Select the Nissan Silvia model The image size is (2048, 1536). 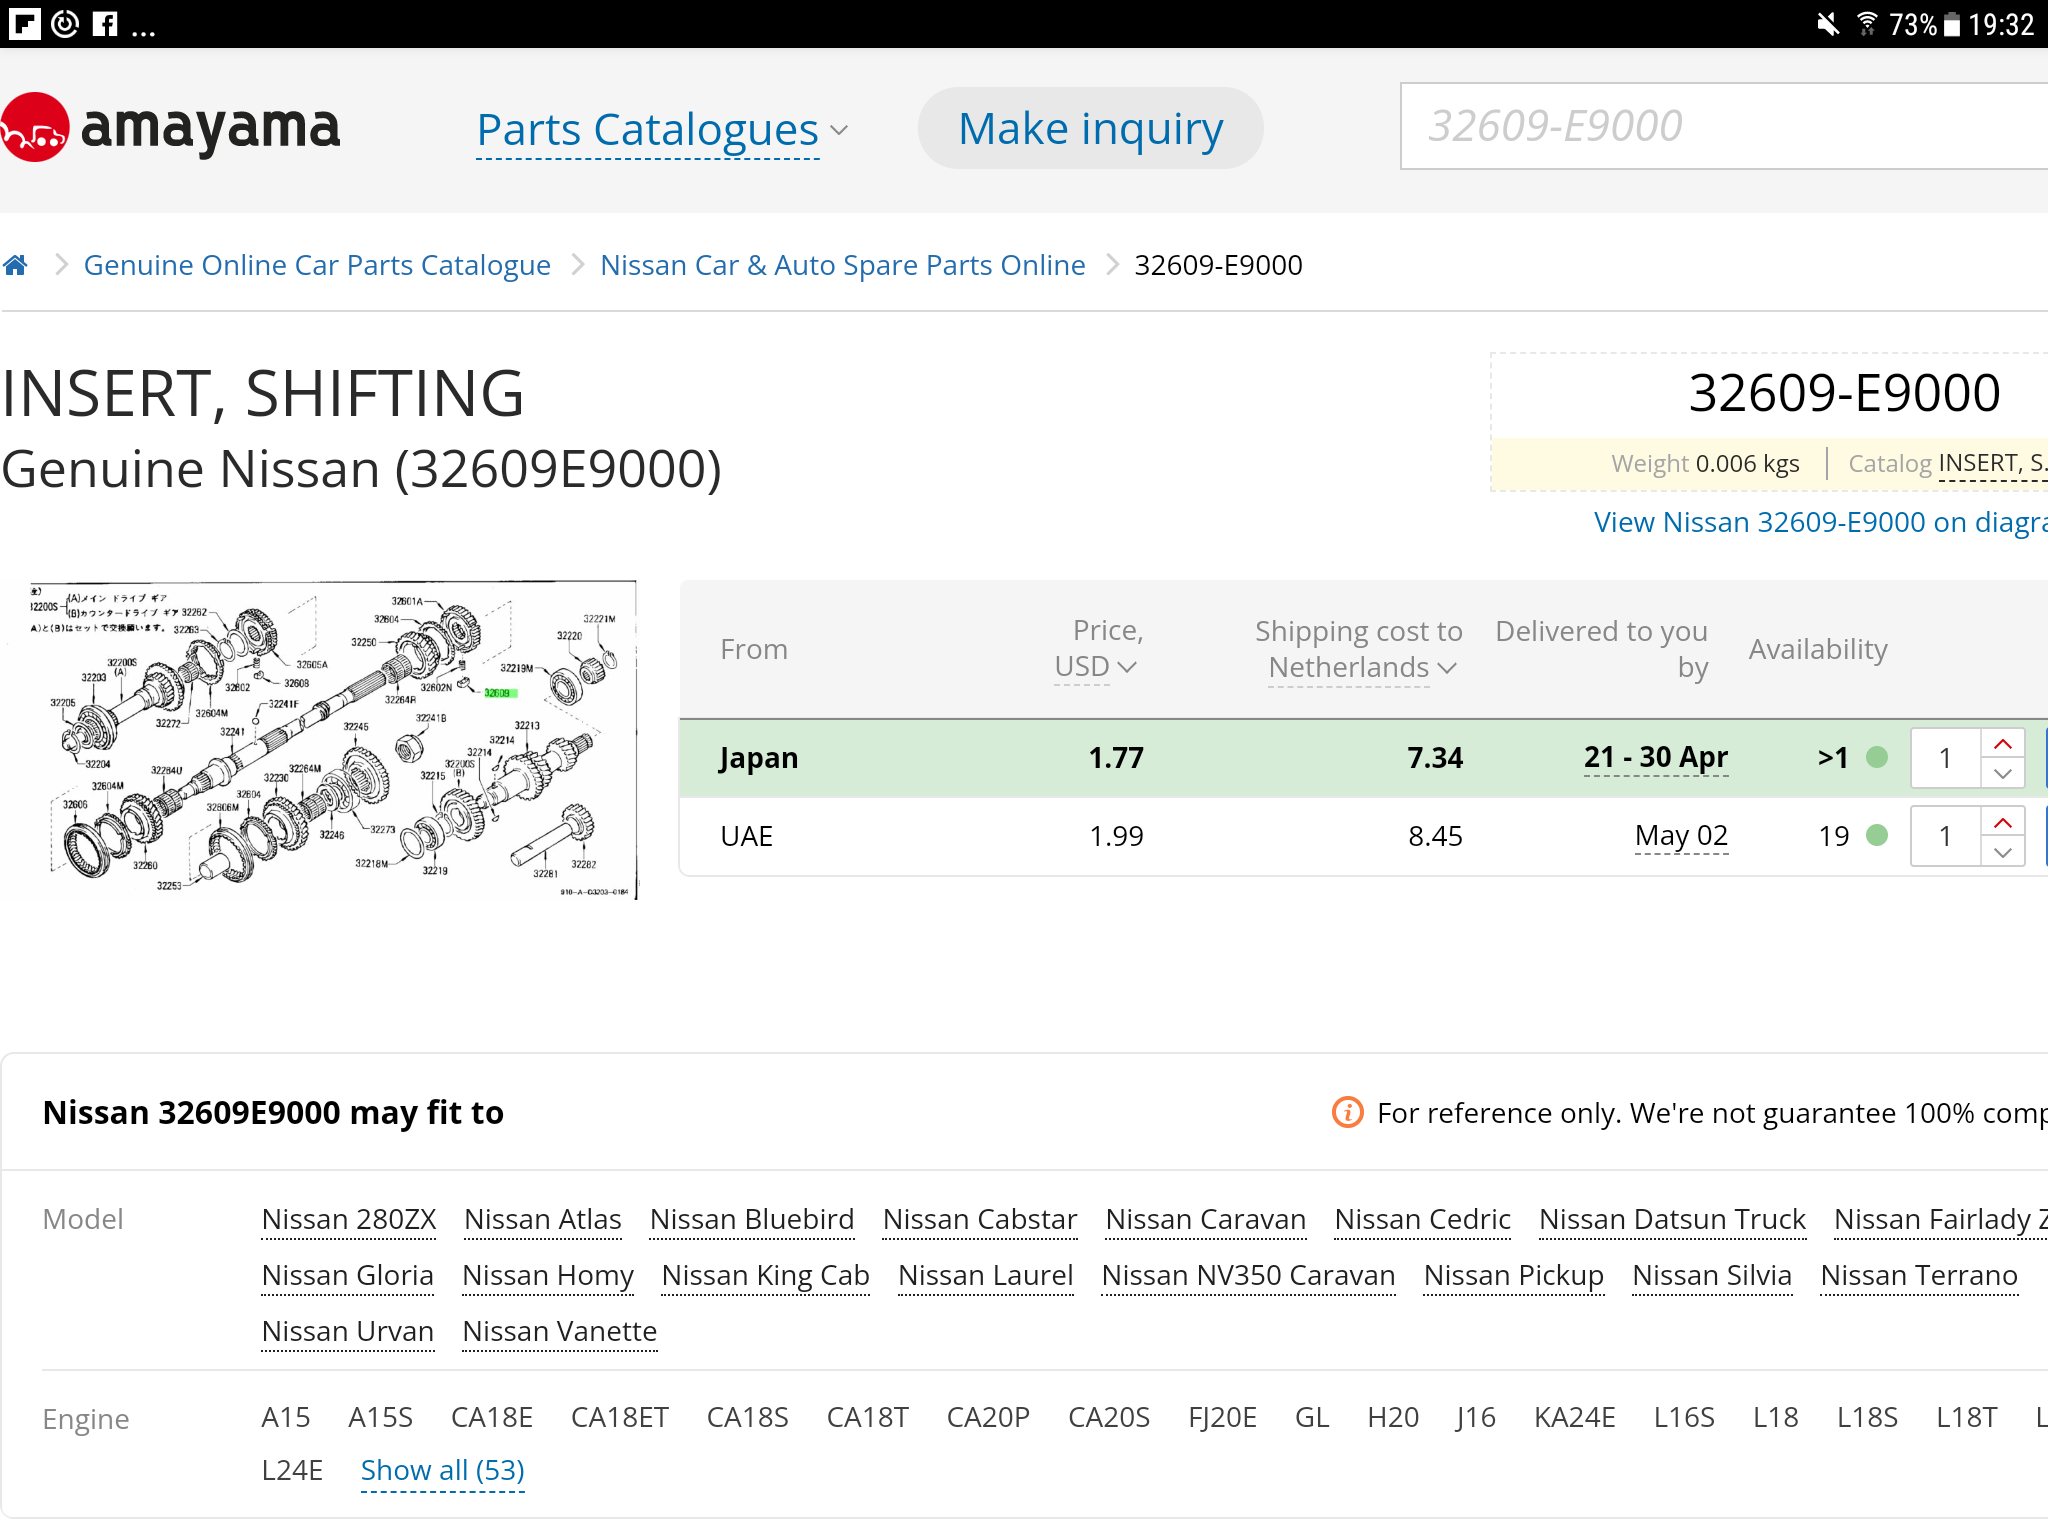coord(1712,1276)
